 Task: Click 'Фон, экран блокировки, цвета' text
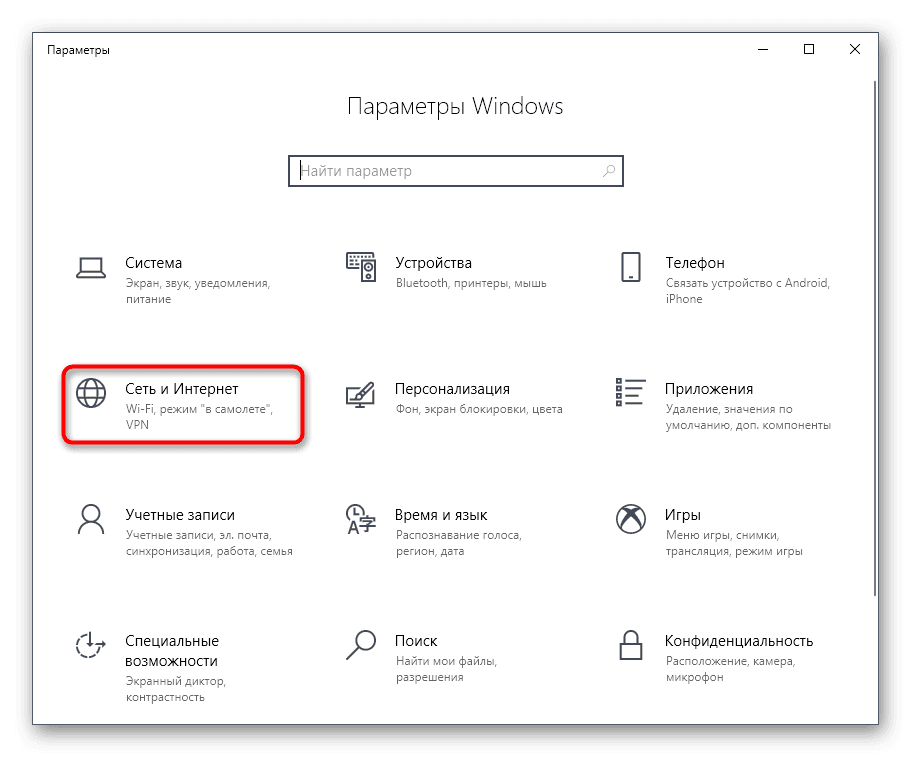479,409
